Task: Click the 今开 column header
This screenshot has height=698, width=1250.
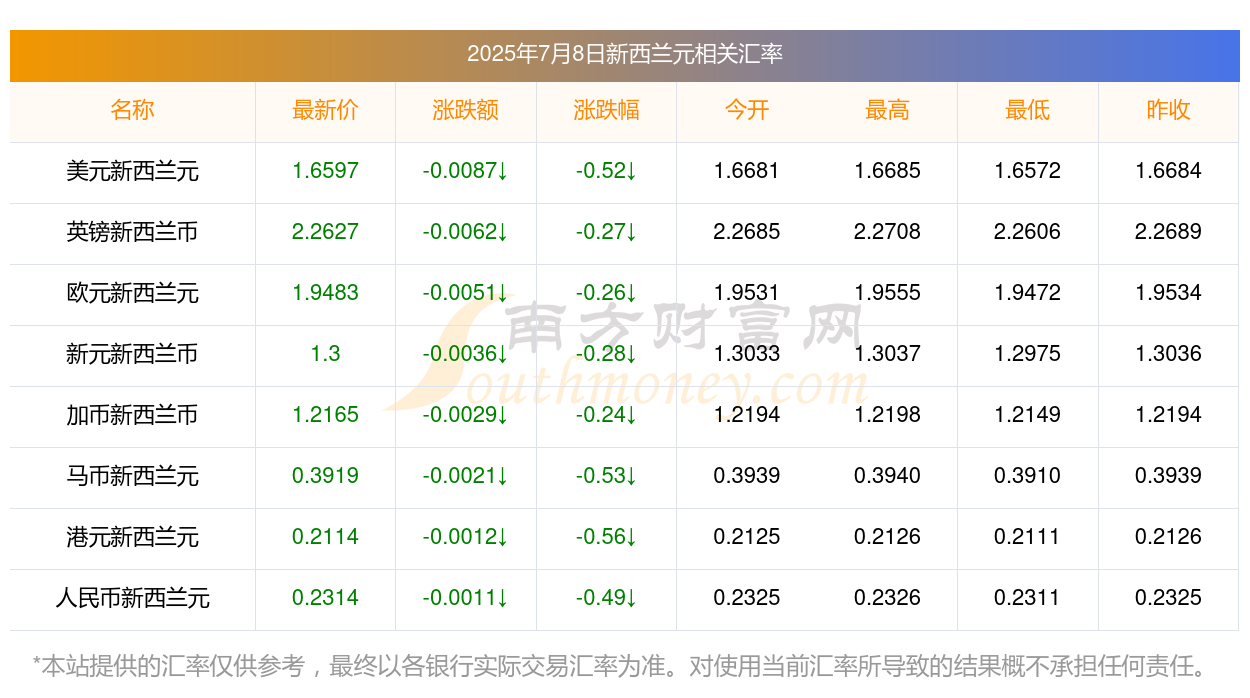Action: [747, 110]
